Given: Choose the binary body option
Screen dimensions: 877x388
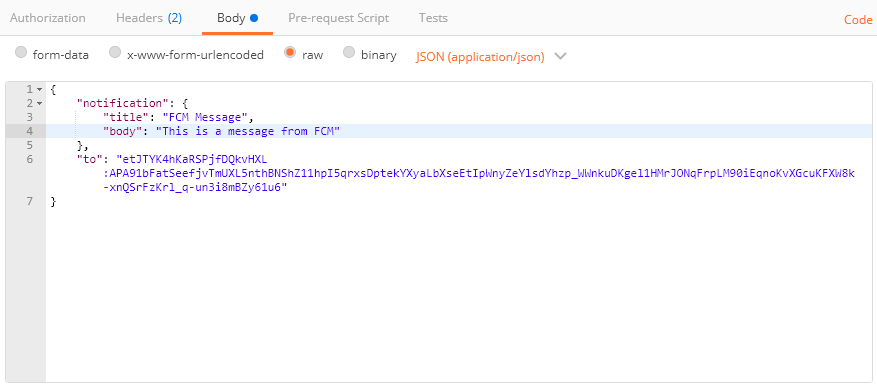Looking at the screenshot, I should coord(348,53).
